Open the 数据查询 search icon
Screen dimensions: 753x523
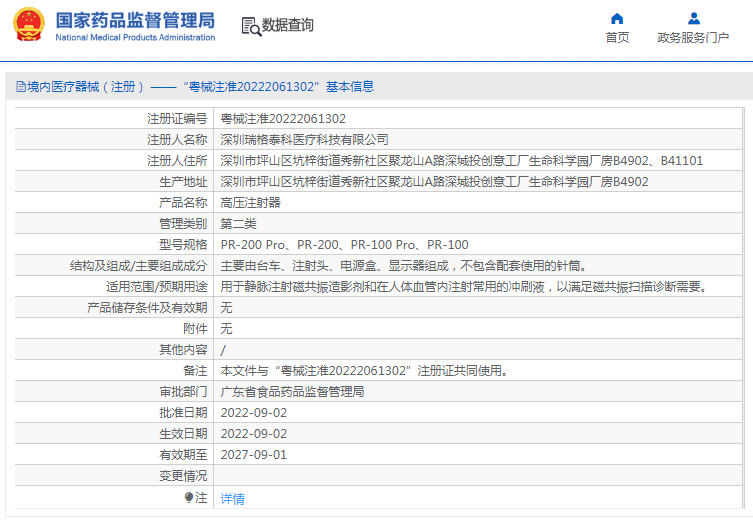pyautogui.click(x=251, y=26)
